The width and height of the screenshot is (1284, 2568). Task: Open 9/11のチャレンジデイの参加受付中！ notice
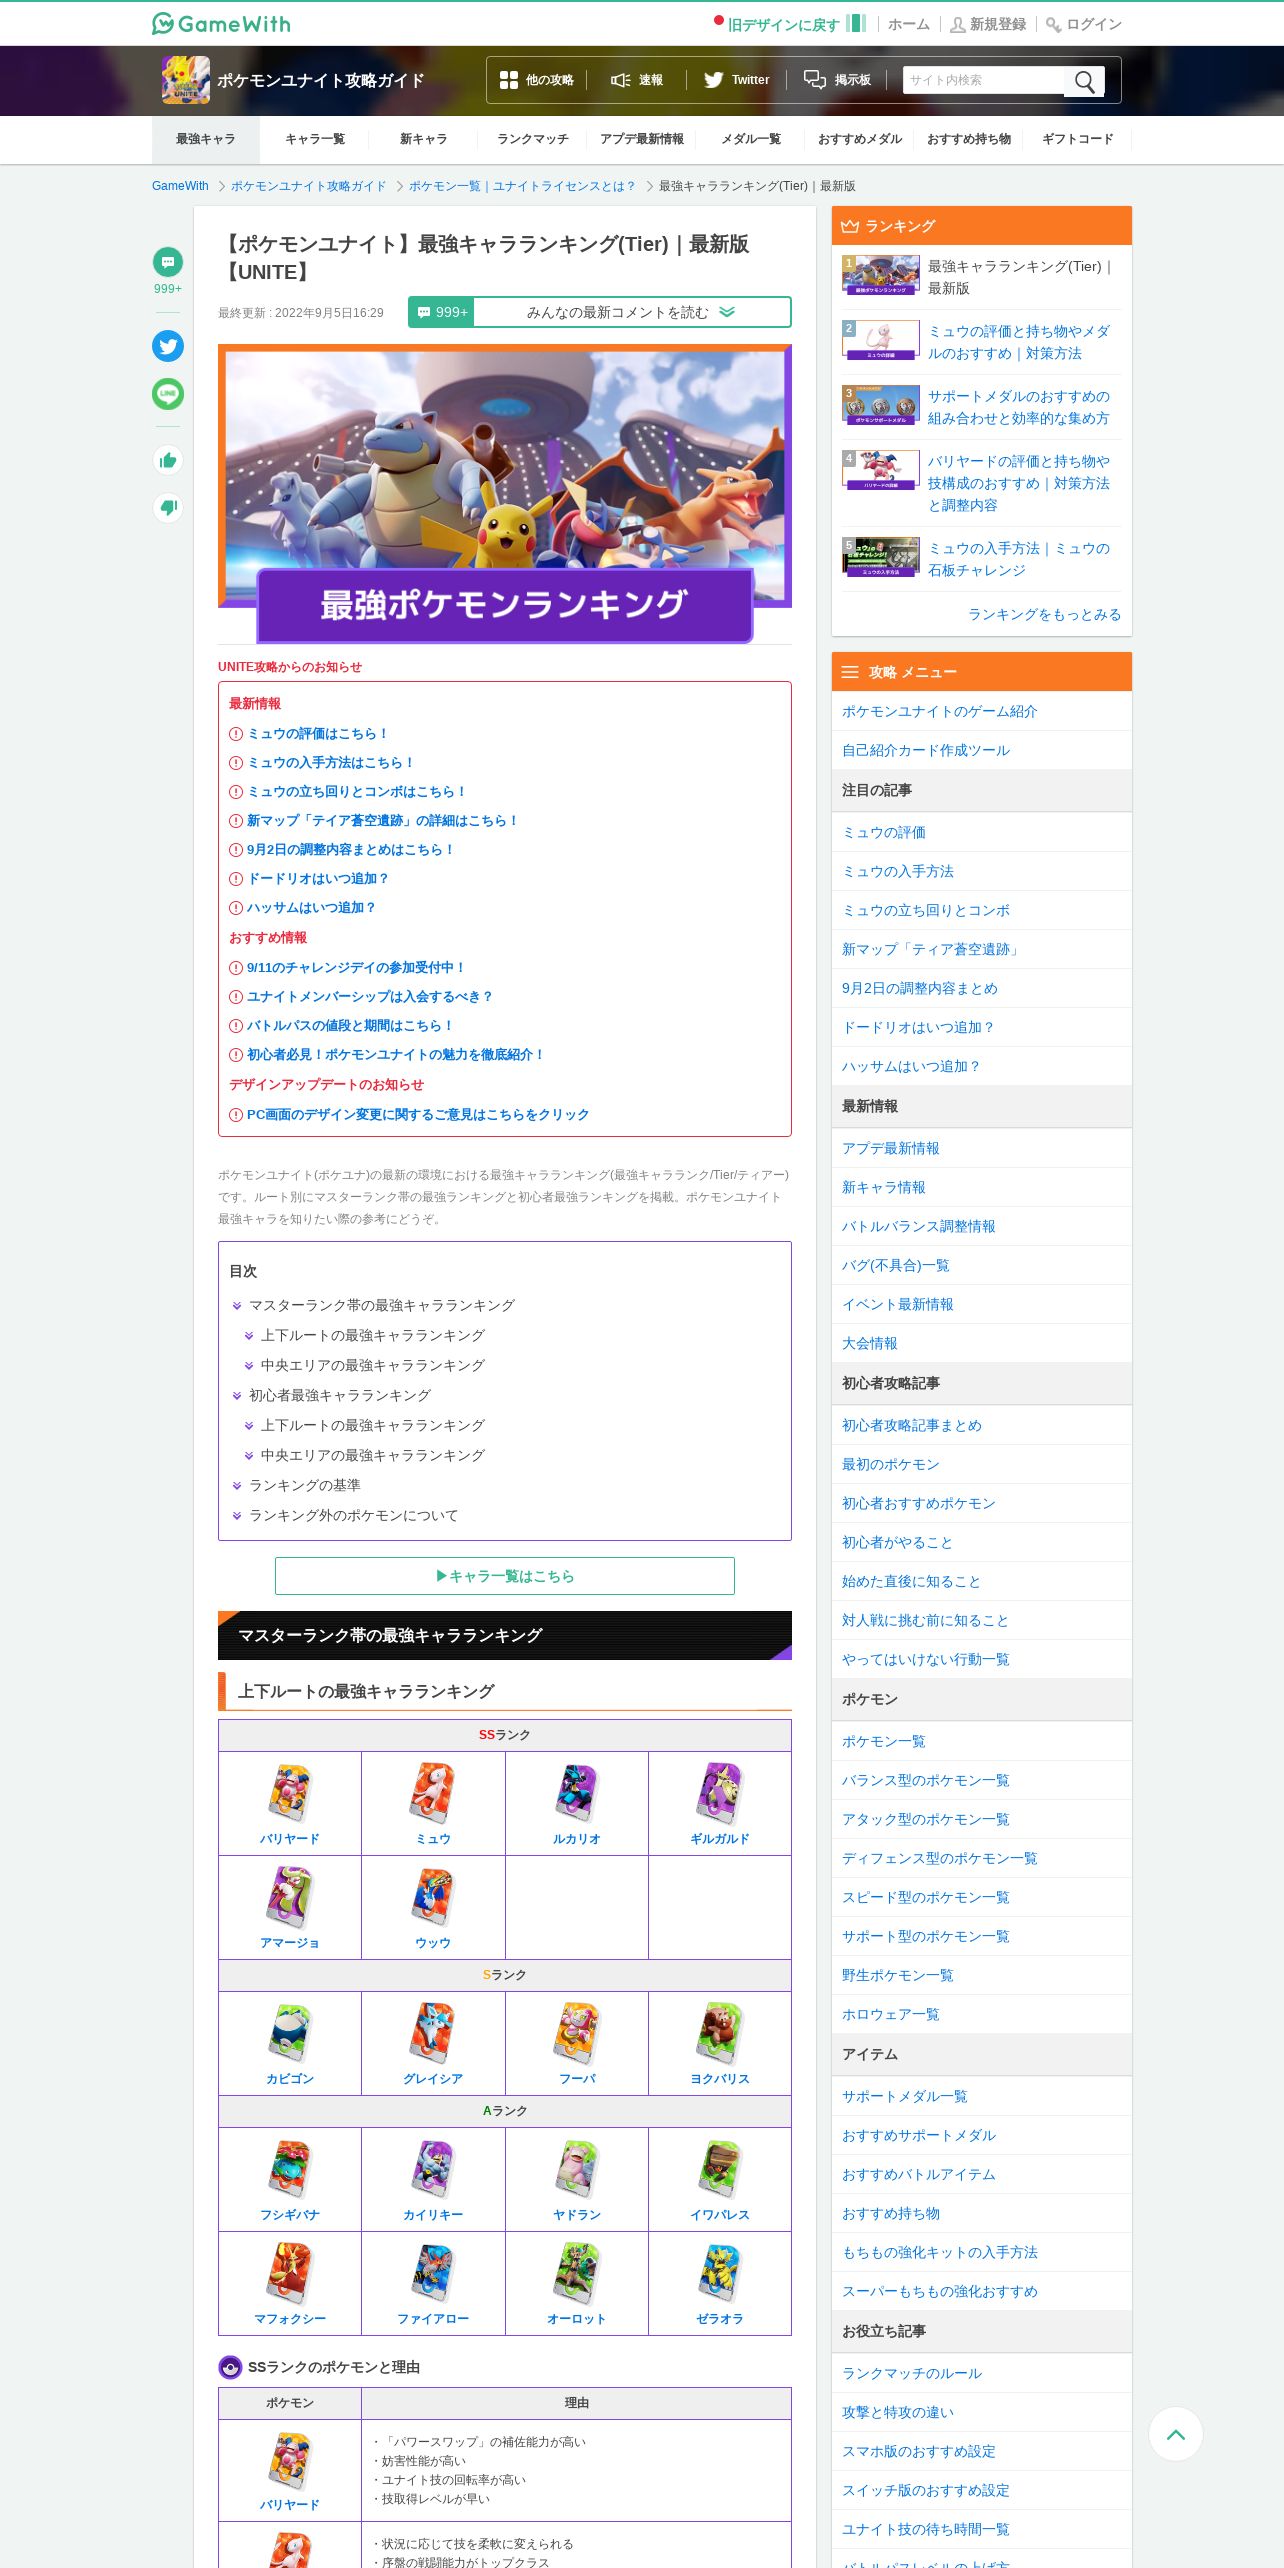click(356, 967)
